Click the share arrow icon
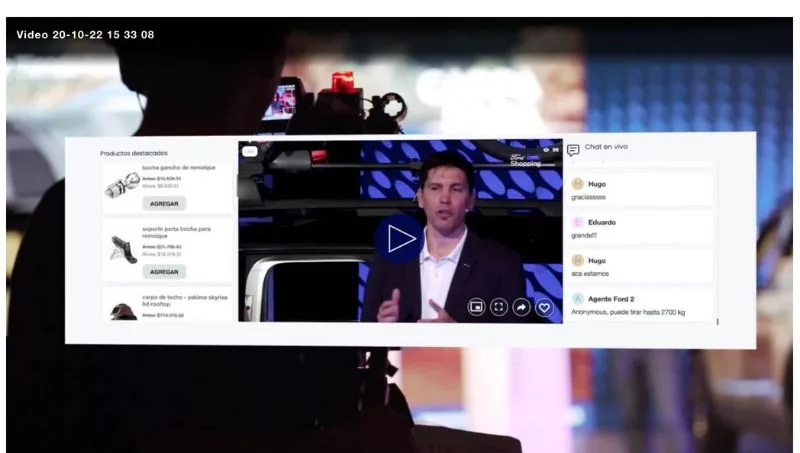Viewport: 800px width, 453px height. (521, 307)
